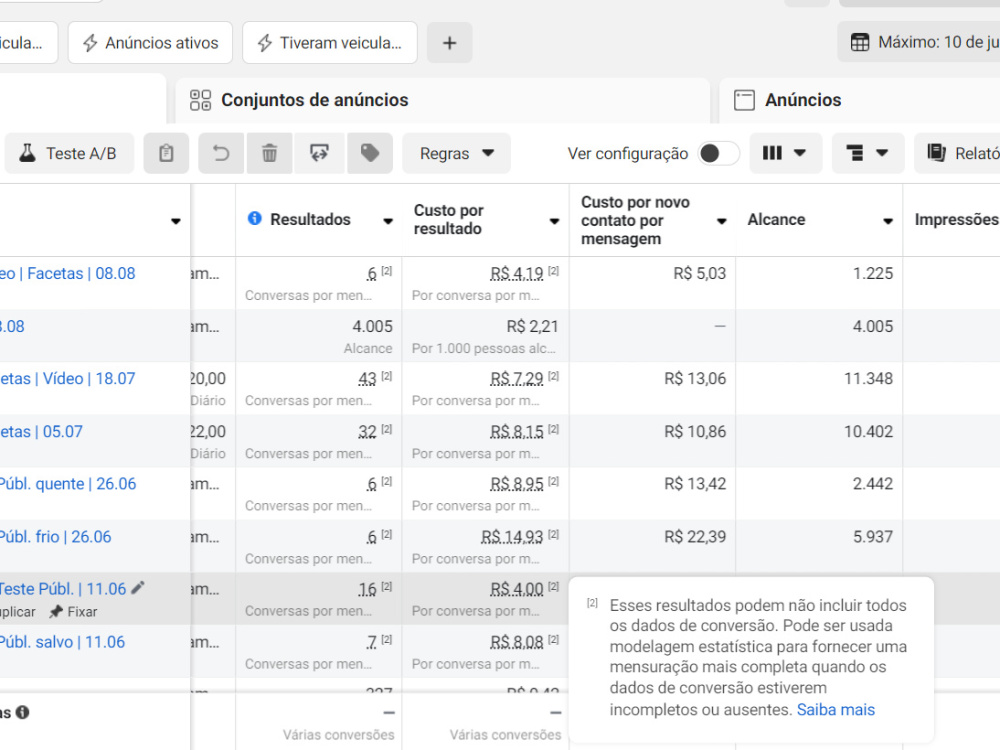This screenshot has width=1000, height=750.
Task: Open the Alcance column dropdown arrow
Action: [888, 221]
